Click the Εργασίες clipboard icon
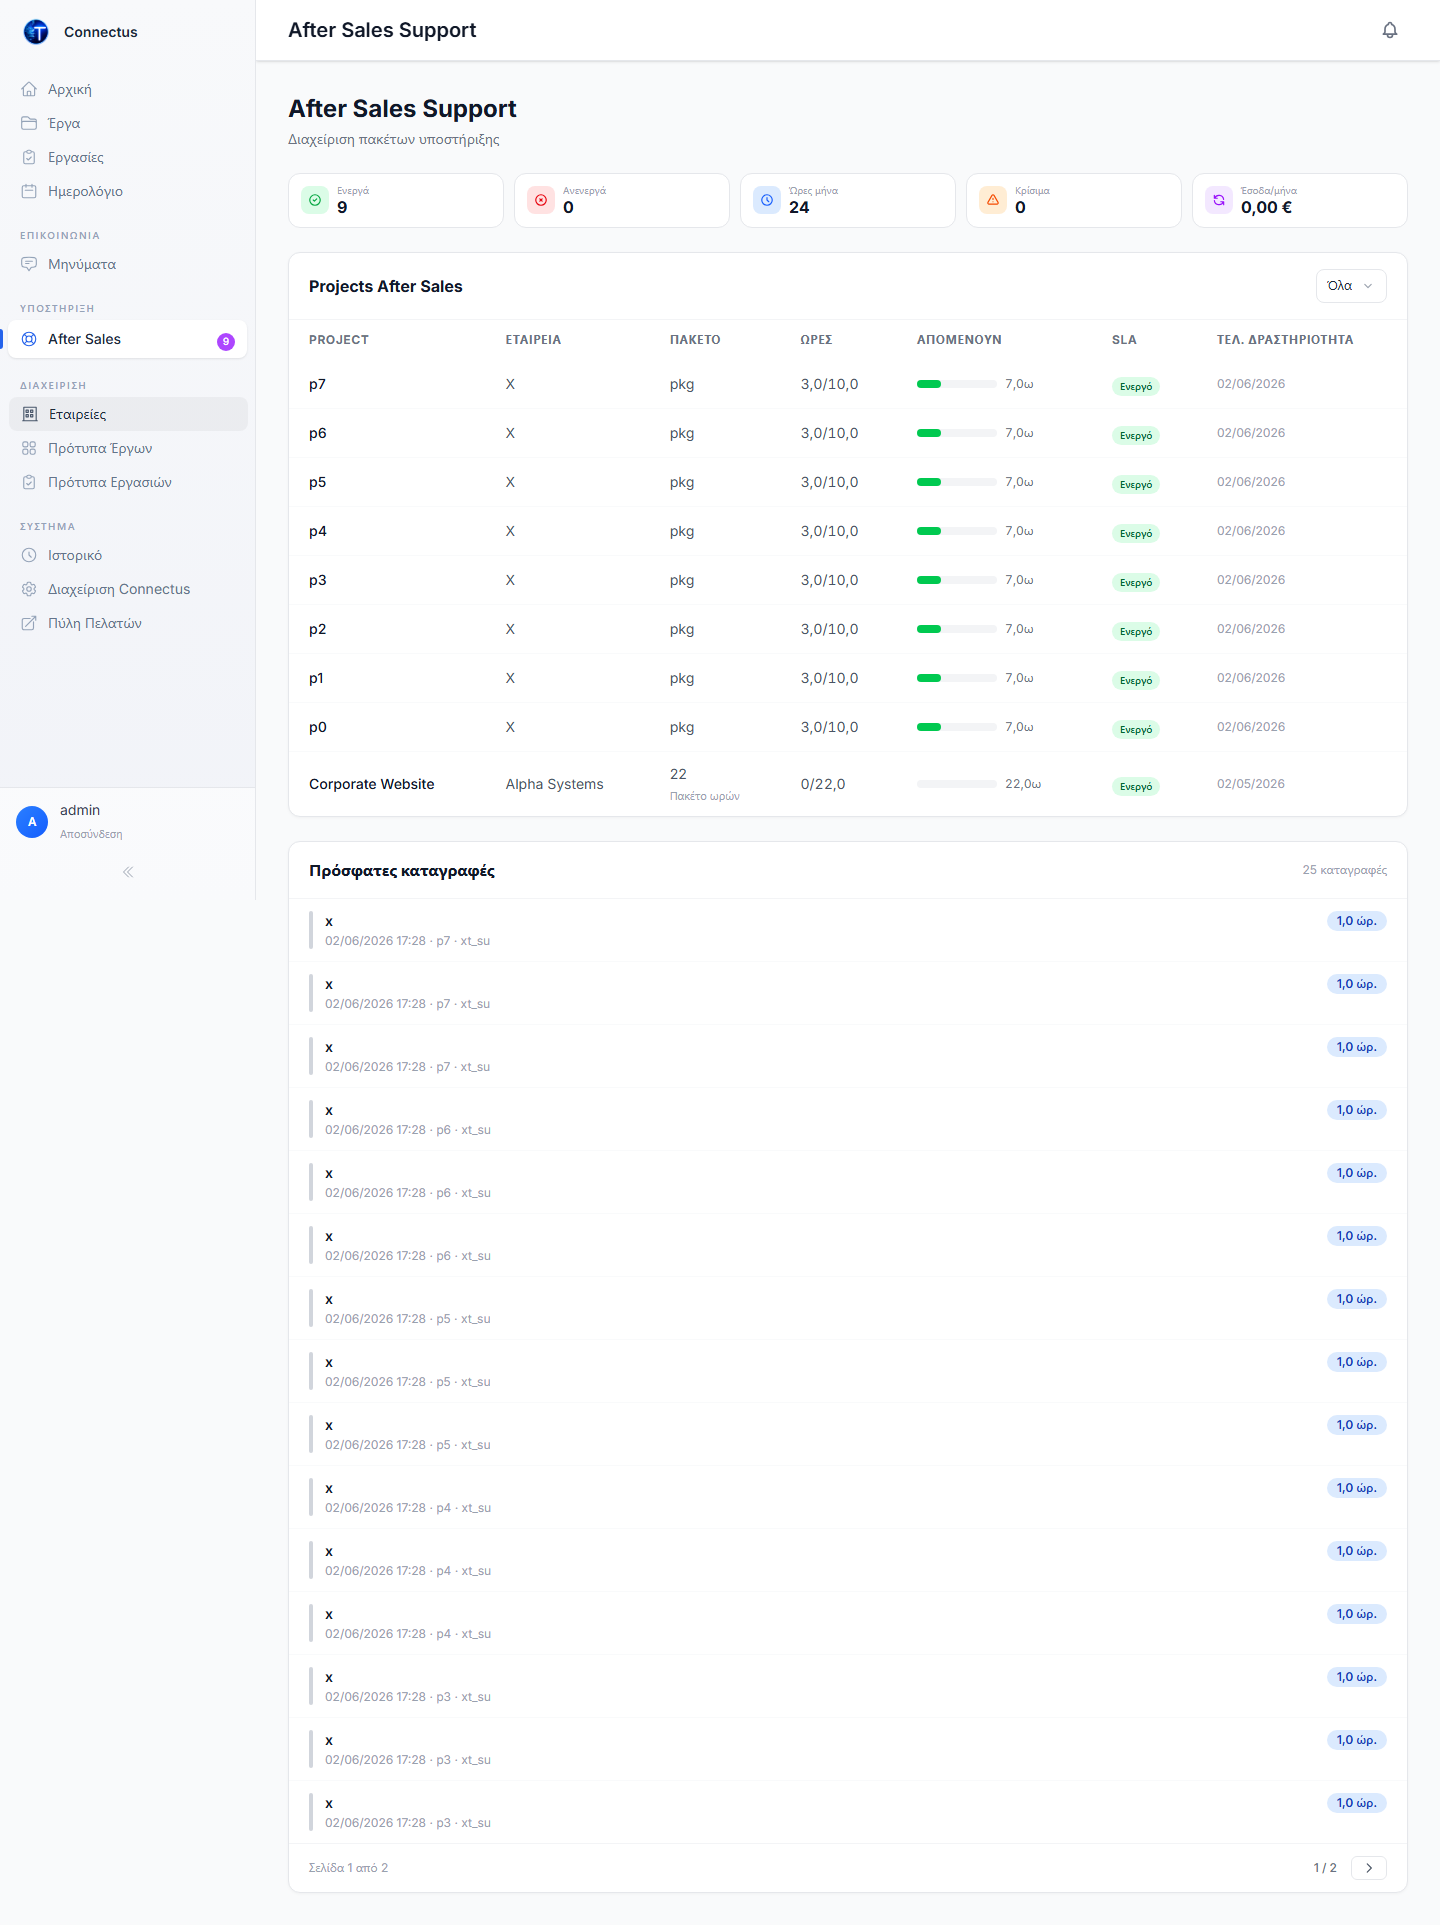 (29, 157)
